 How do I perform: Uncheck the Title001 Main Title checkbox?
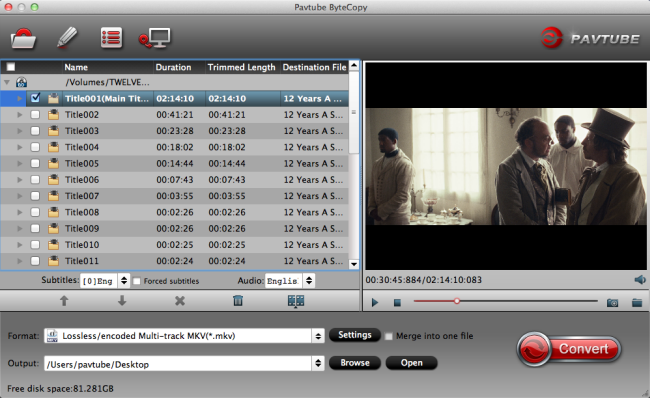[35, 98]
